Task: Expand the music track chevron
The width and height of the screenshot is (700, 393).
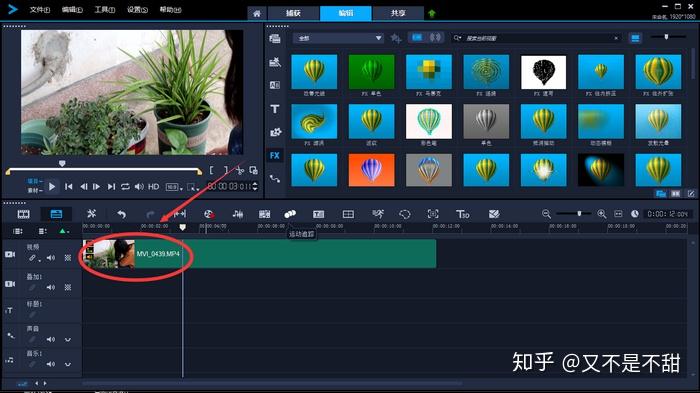Action: tap(68, 364)
